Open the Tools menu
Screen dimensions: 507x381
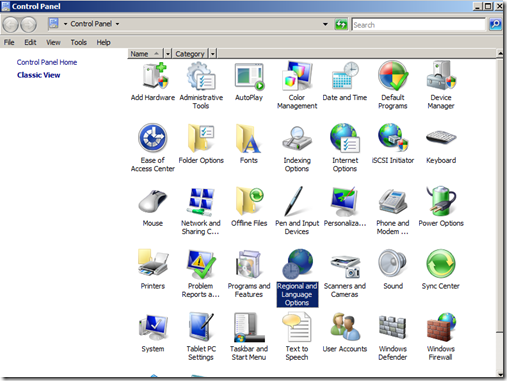(x=79, y=42)
